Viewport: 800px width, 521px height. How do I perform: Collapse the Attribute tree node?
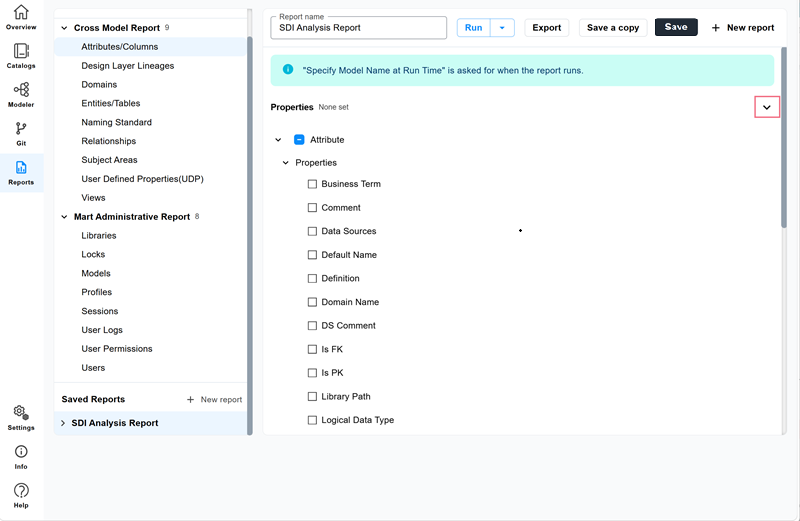[x=278, y=139]
